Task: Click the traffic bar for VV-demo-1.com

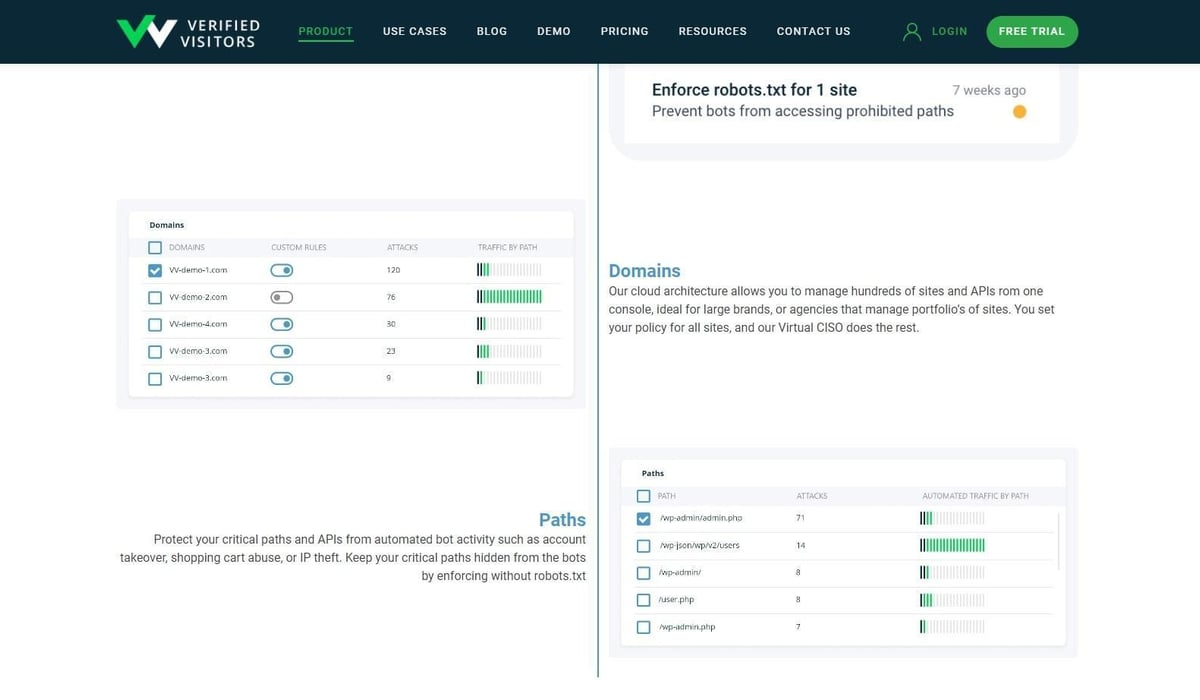Action: 510,270
